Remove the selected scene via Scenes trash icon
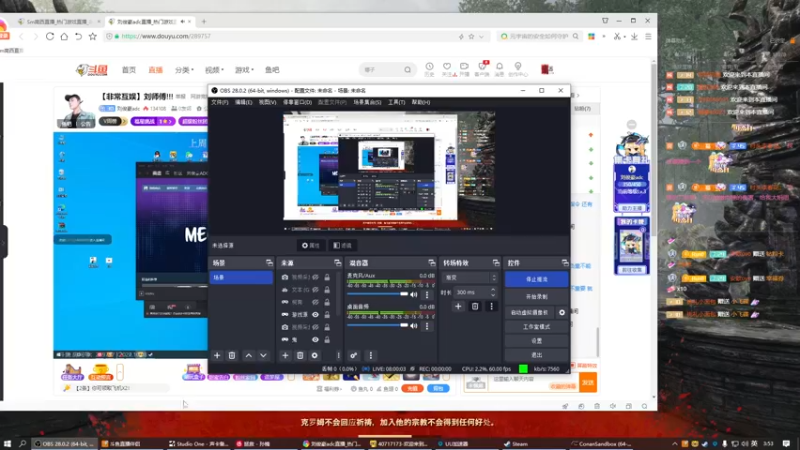The height and width of the screenshot is (450, 800). point(232,355)
